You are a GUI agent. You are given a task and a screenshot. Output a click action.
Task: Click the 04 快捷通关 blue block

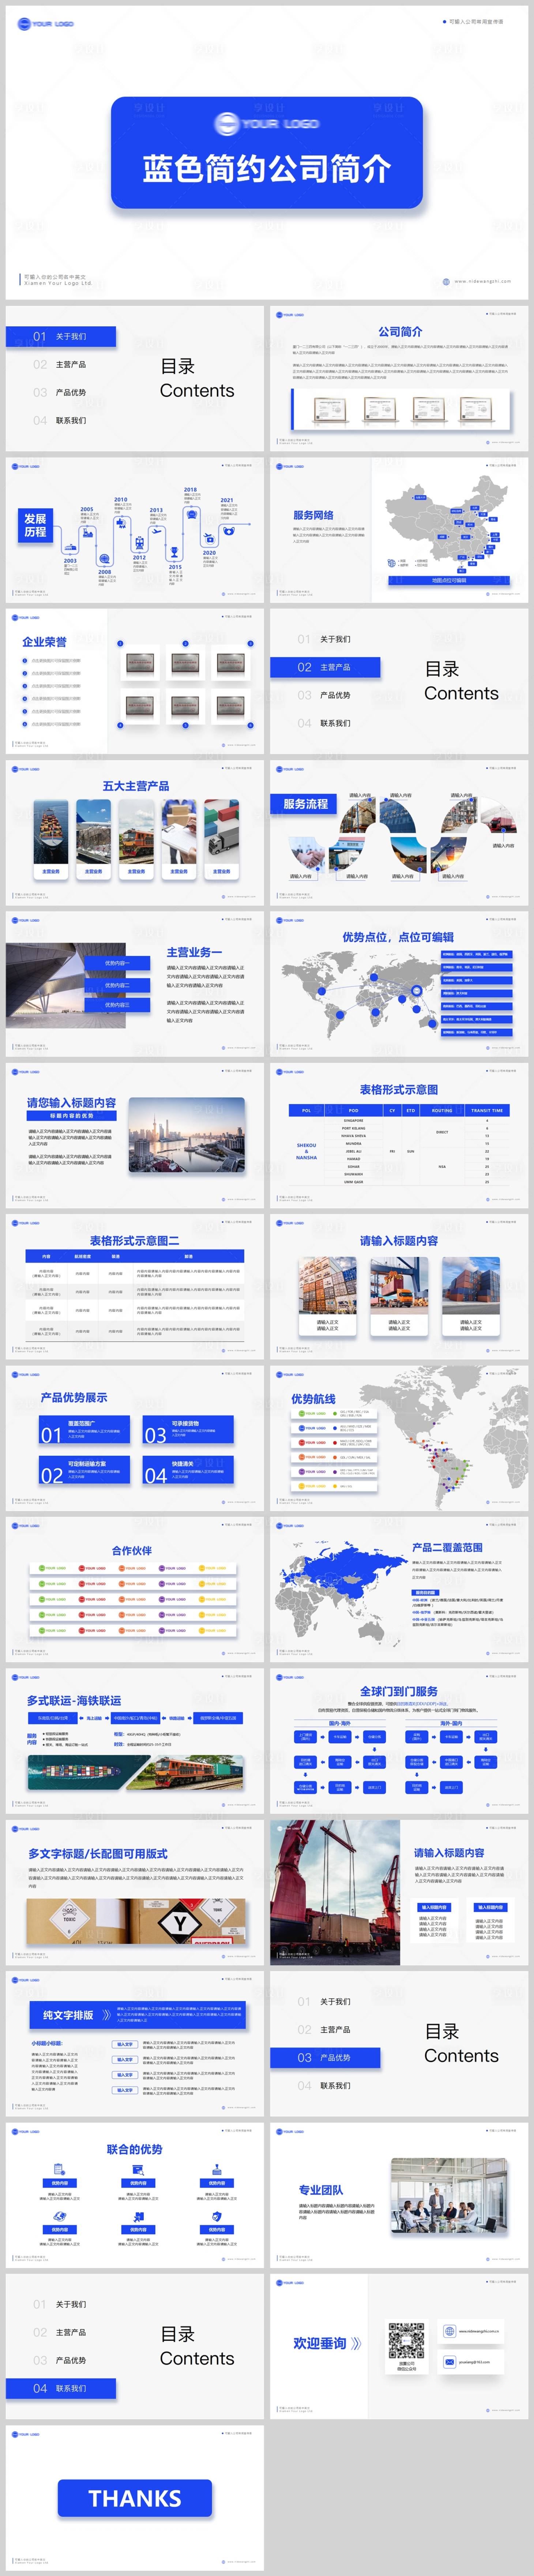pos(188,1470)
